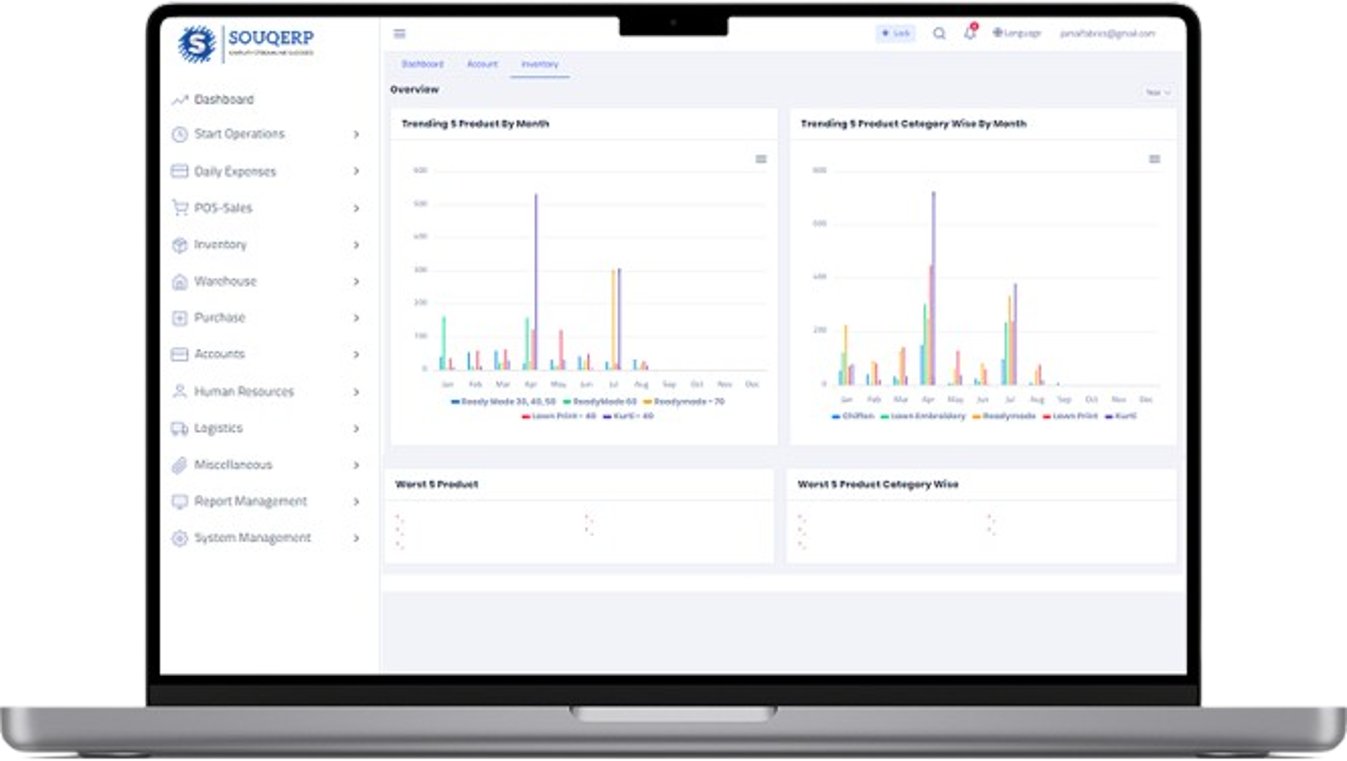Toggle the Lock switch in top bar
Viewport: 1347px width, 761px height.
[893, 33]
